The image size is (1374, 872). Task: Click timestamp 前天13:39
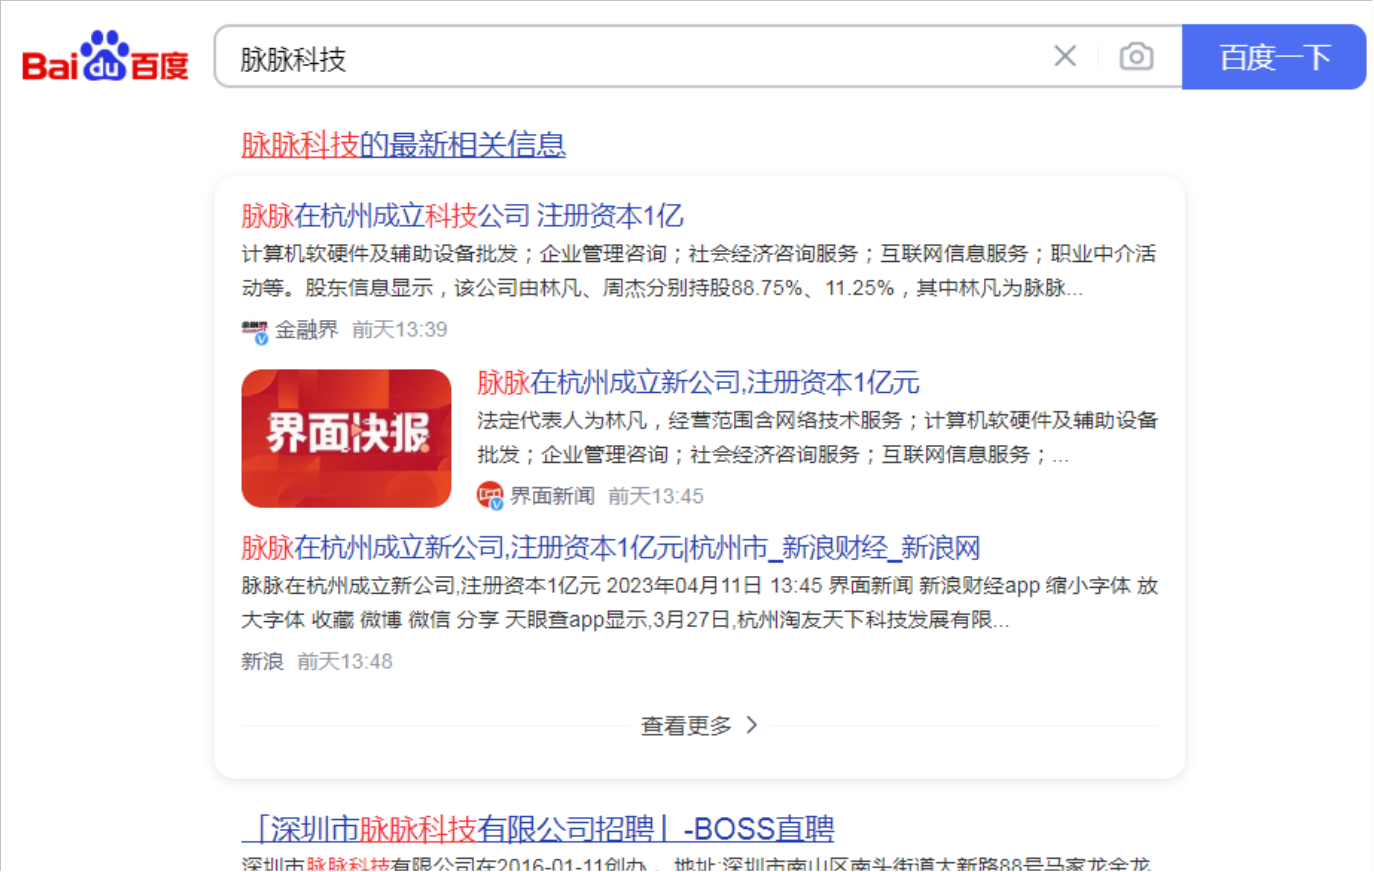(x=400, y=330)
